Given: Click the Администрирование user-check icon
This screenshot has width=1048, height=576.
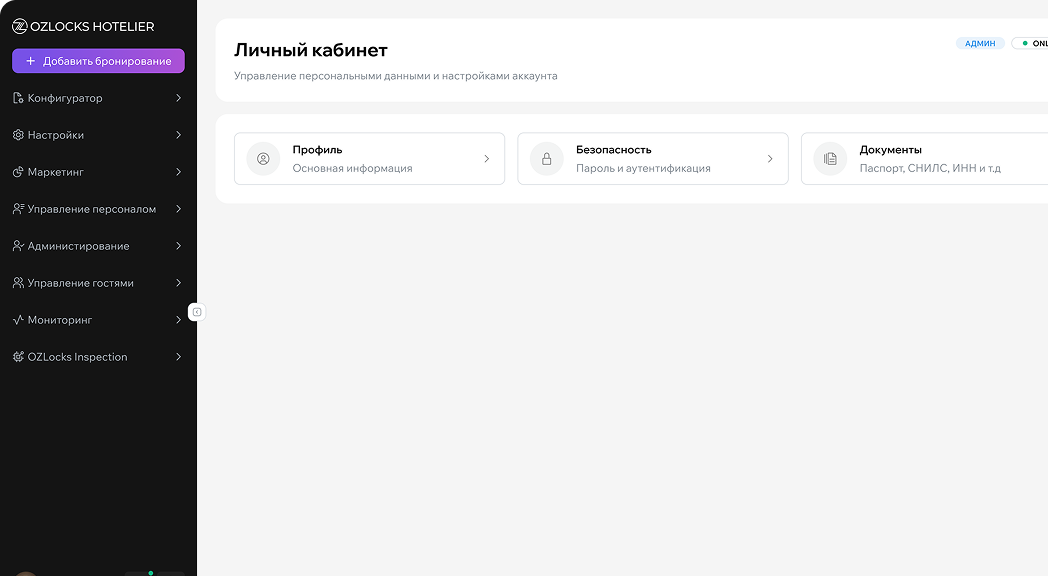Looking at the screenshot, I should coord(18,246).
